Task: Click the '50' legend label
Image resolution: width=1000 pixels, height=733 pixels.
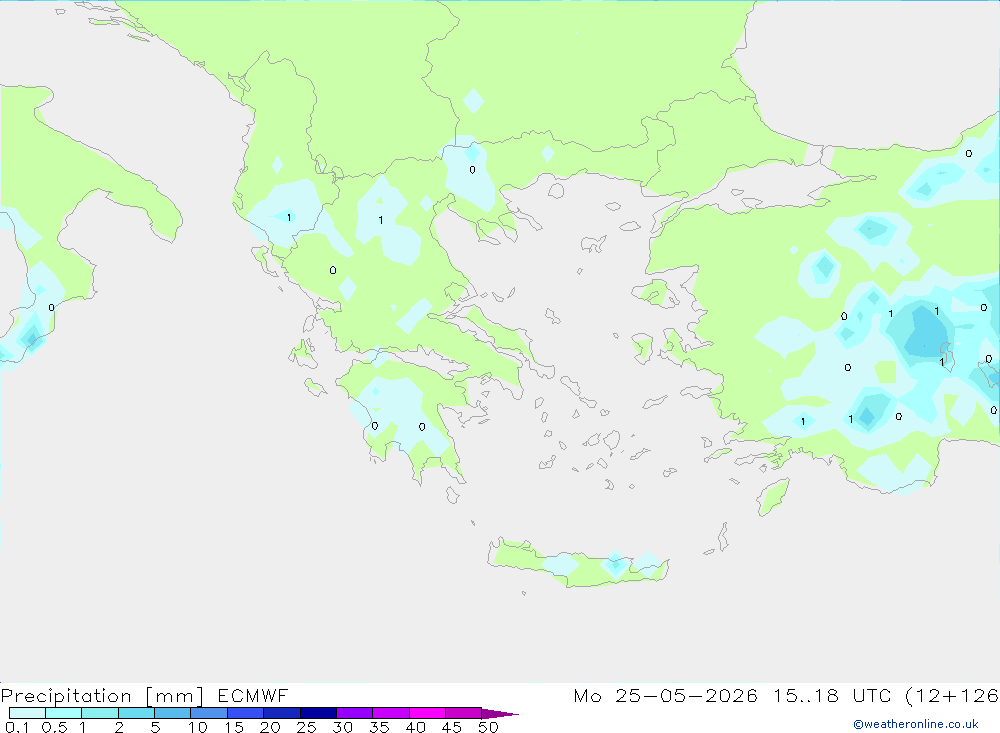Action: click(x=489, y=727)
